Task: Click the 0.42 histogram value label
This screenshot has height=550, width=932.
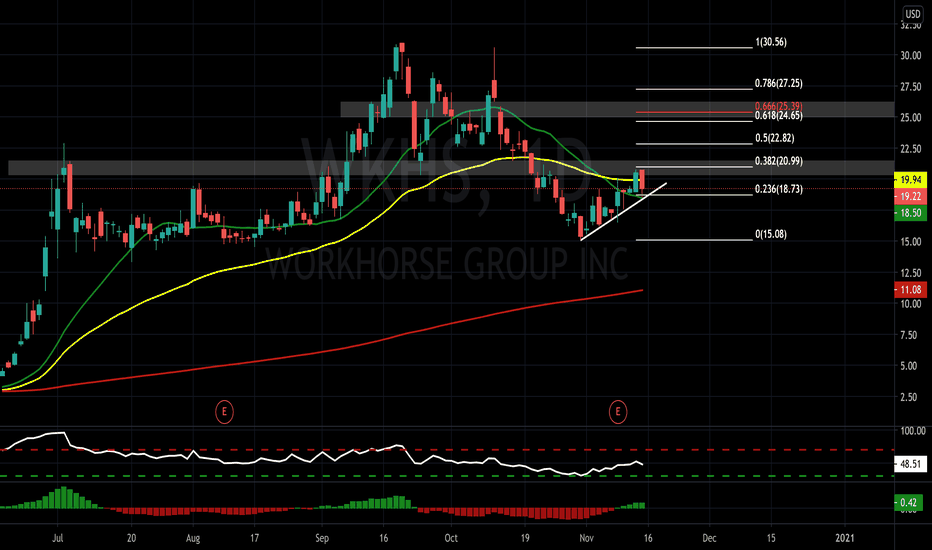Action: (x=910, y=502)
